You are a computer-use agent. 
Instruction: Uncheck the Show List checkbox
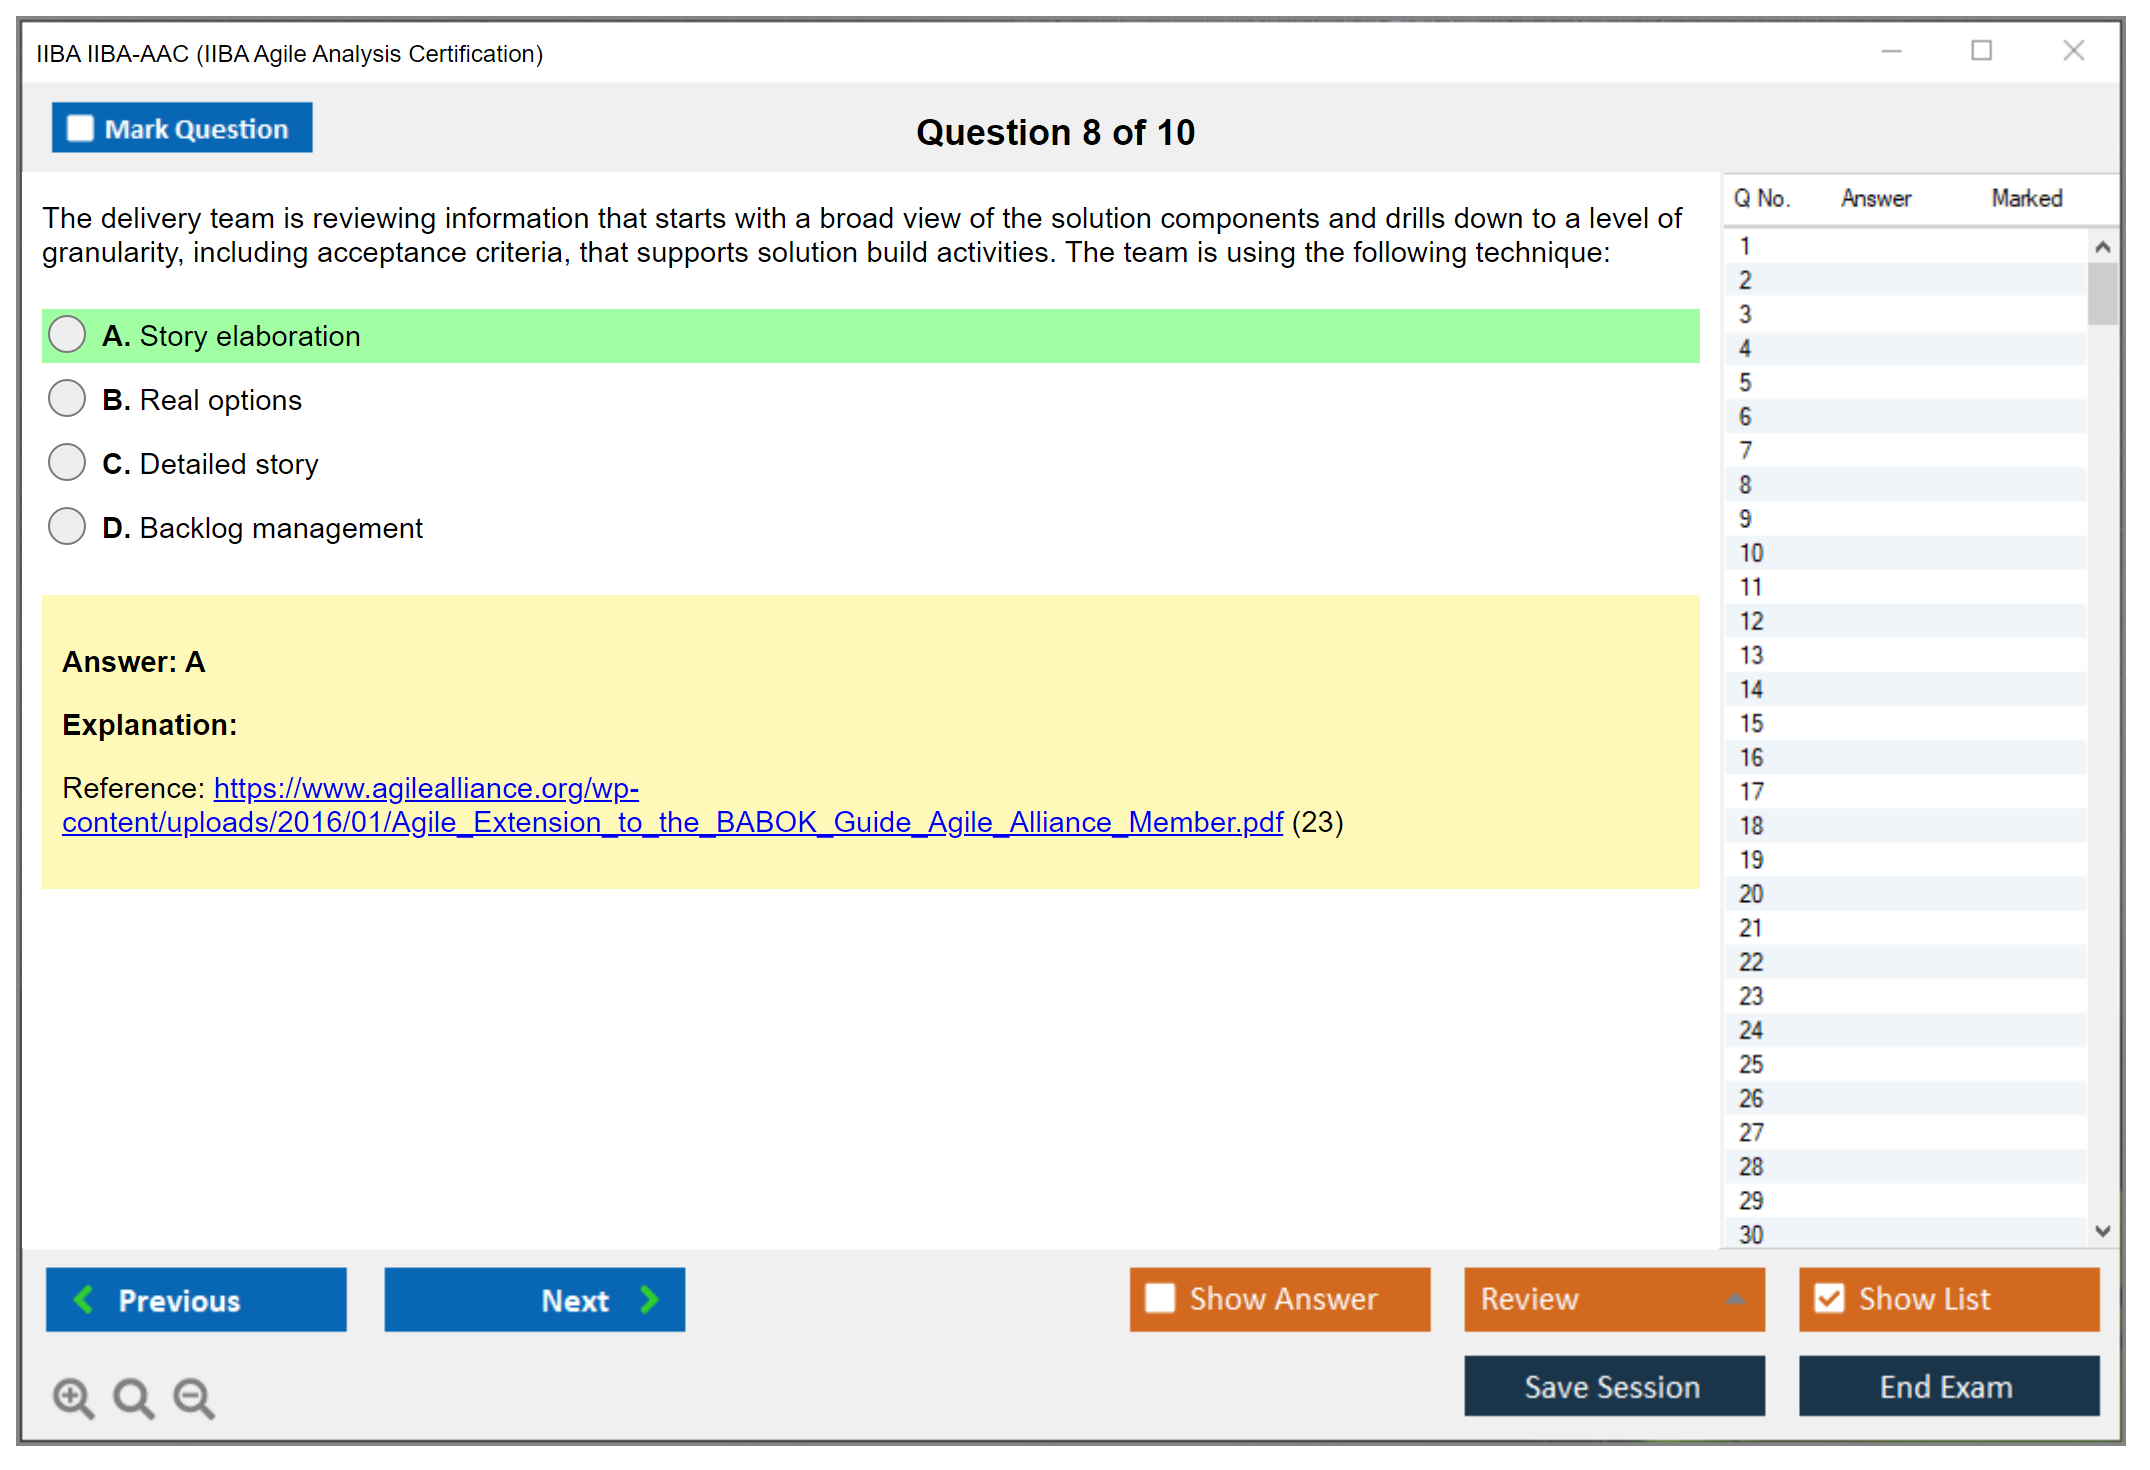(1829, 1299)
